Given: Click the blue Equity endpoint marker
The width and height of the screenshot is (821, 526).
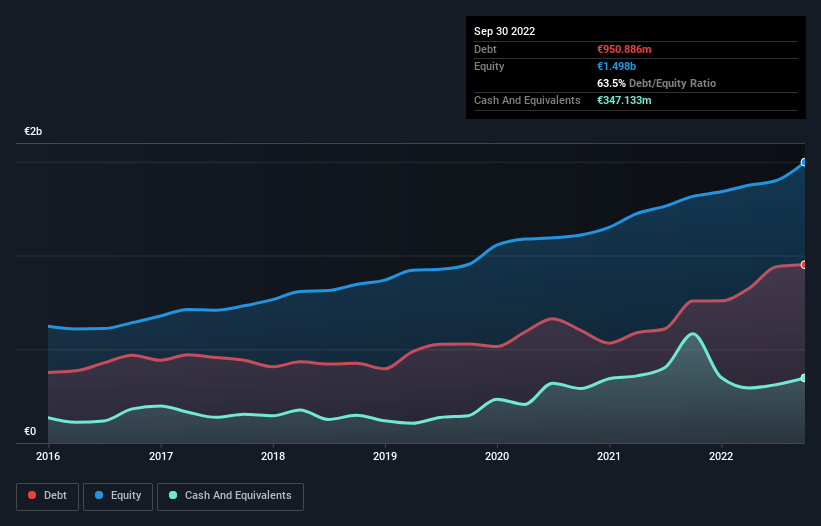Looking at the screenshot, I should tap(804, 163).
